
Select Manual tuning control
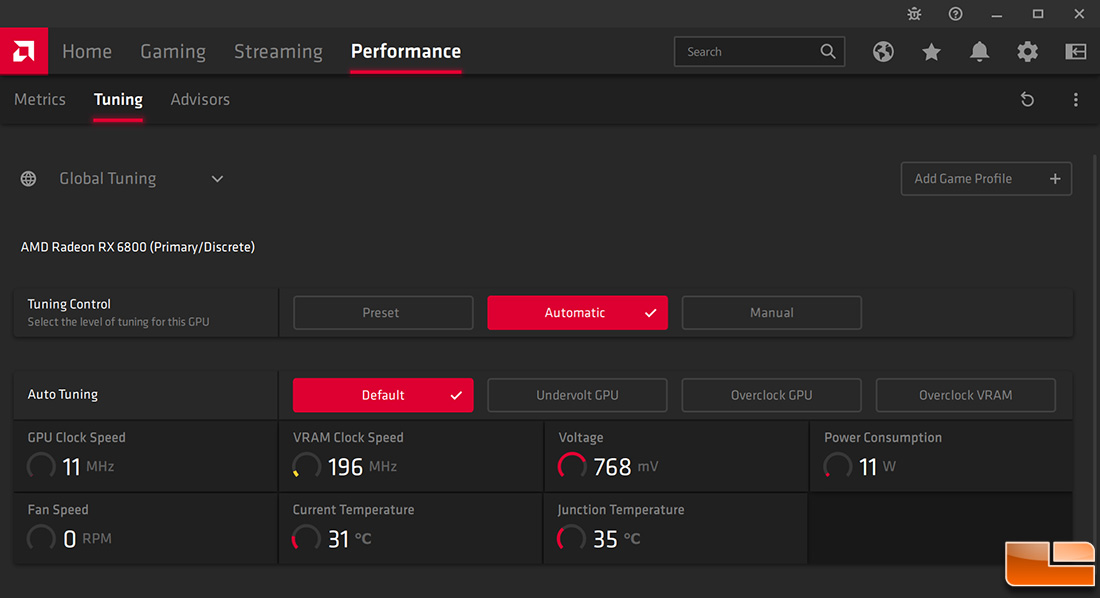[x=771, y=313]
